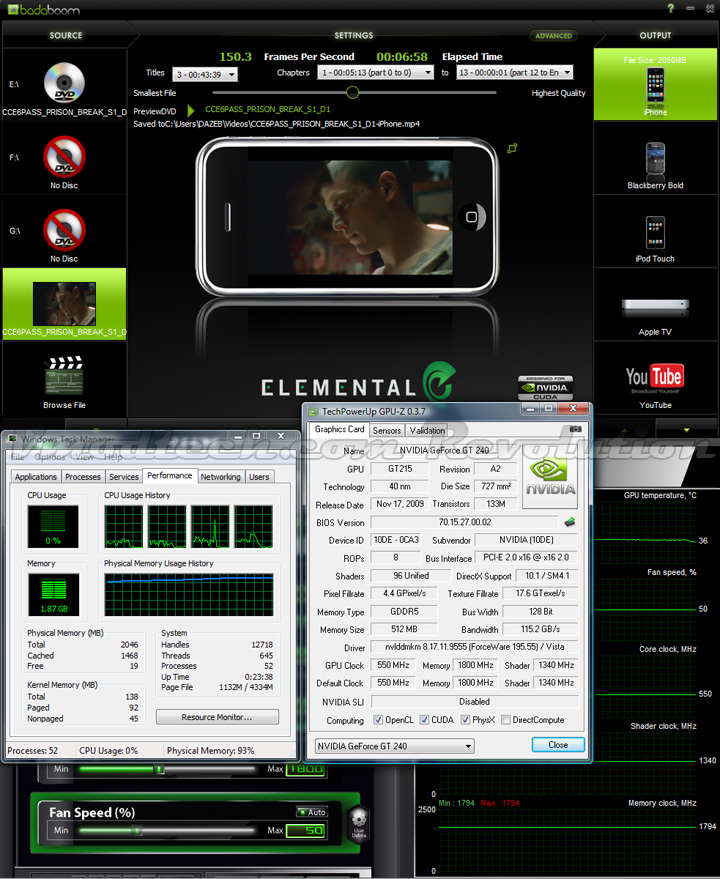This screenshot has height=879, width=720.
Task: Select the Prison Break video thumbnail source
Action: [x=64, y=303]
